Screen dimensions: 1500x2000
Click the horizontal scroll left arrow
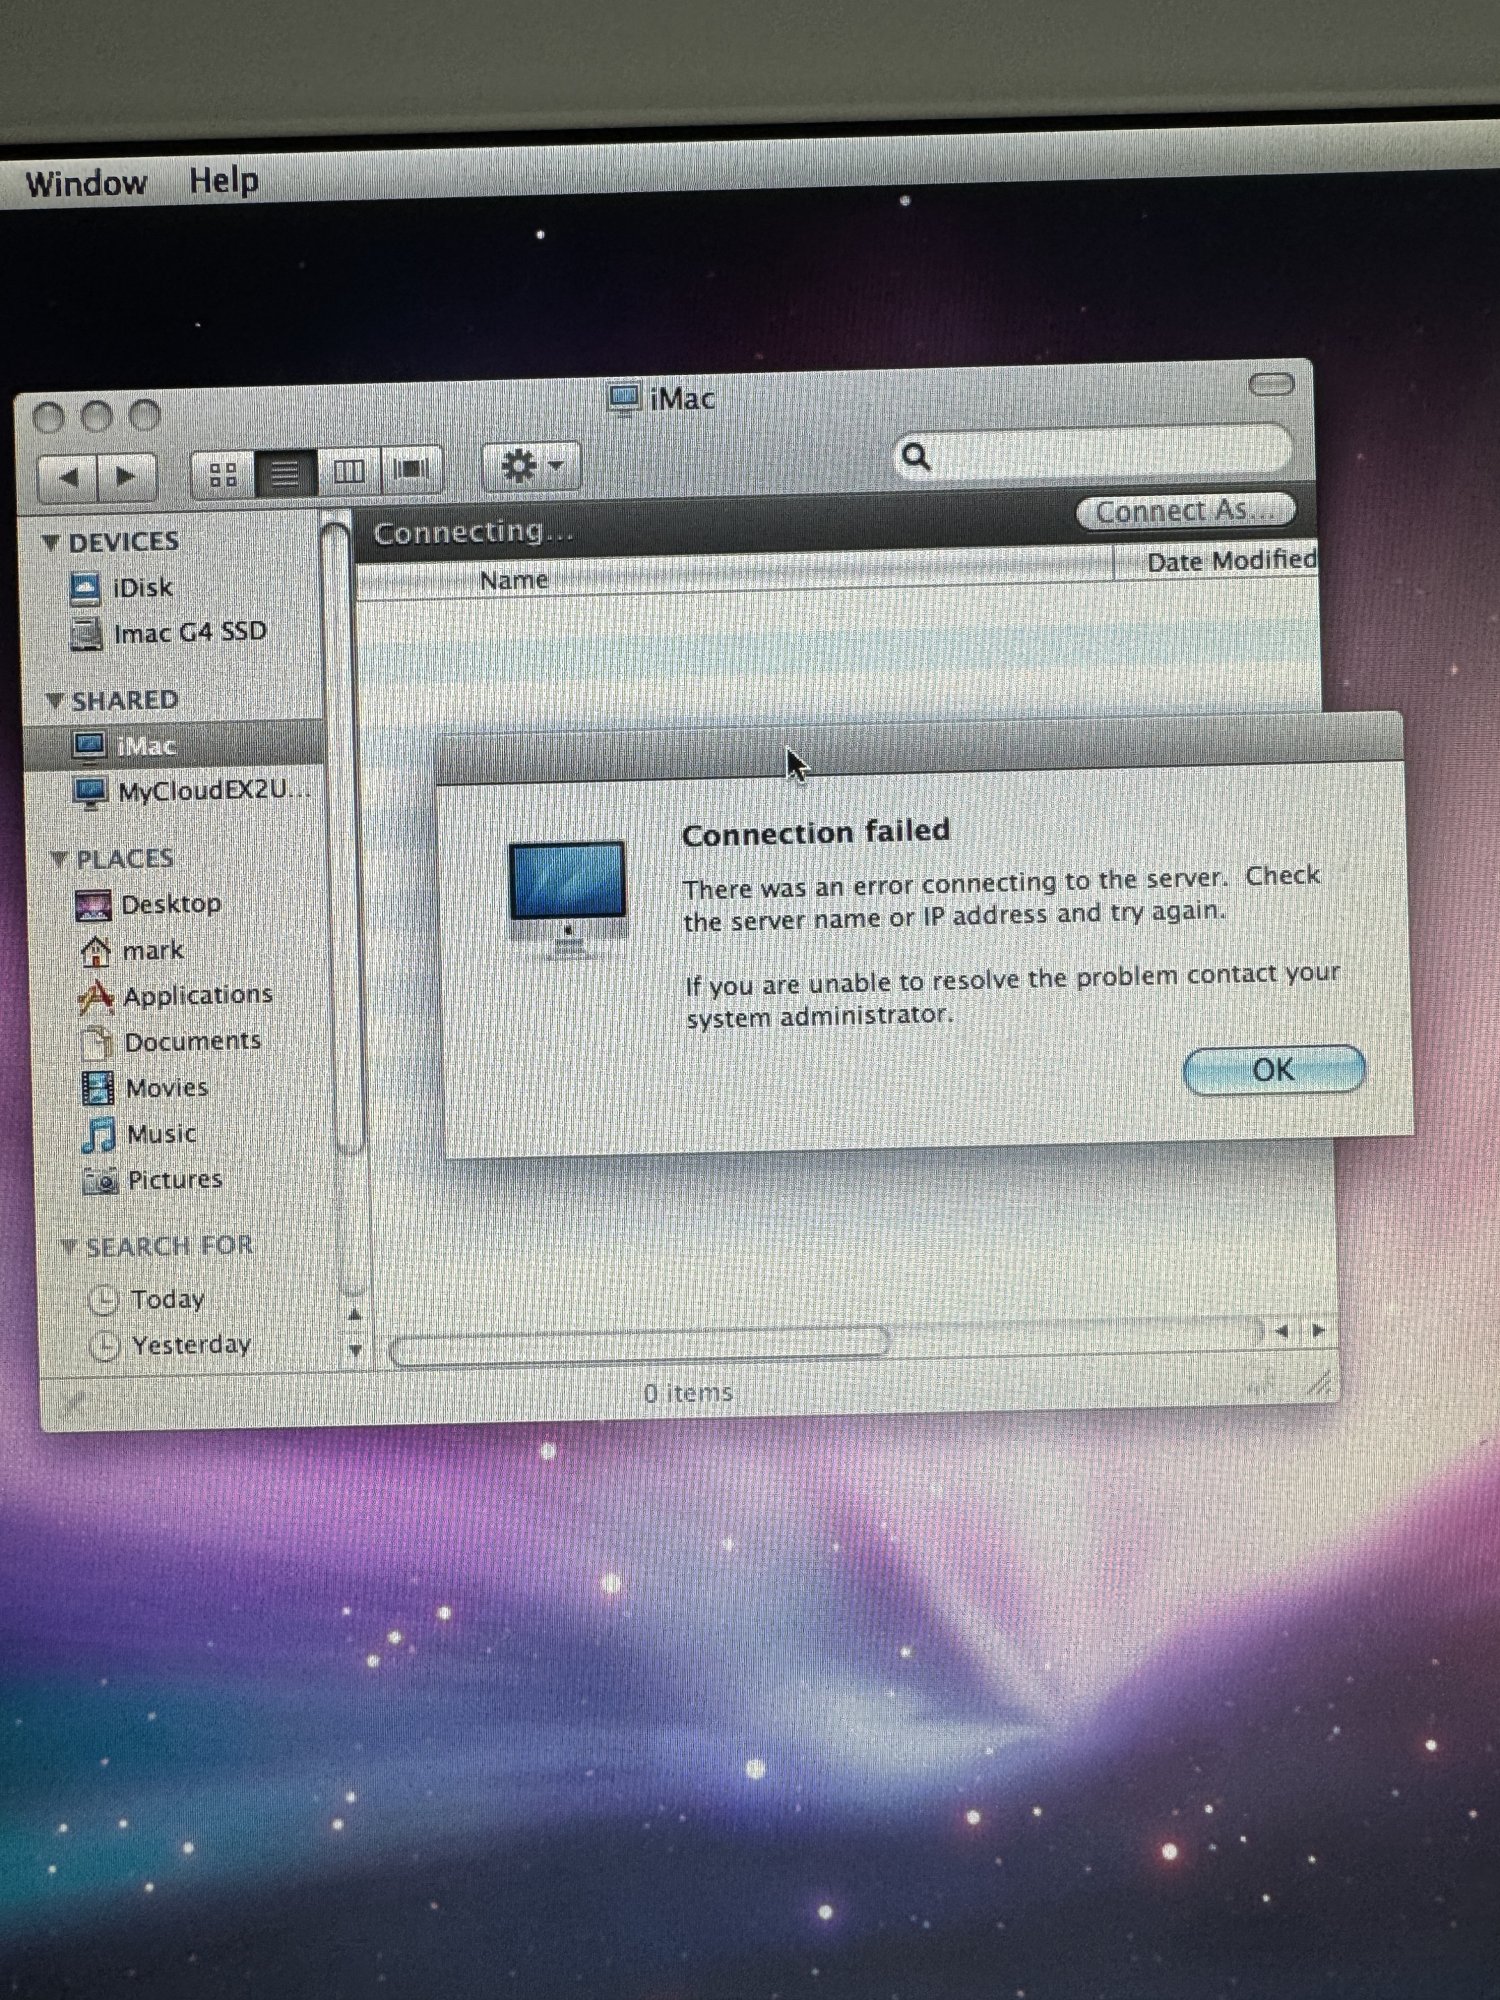[1283, 1331]
